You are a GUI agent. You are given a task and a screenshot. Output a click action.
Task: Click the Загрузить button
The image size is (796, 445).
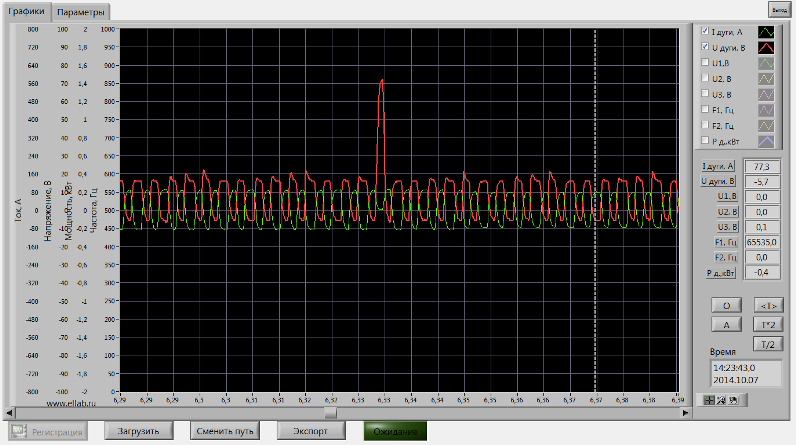(x=139, y=431)
